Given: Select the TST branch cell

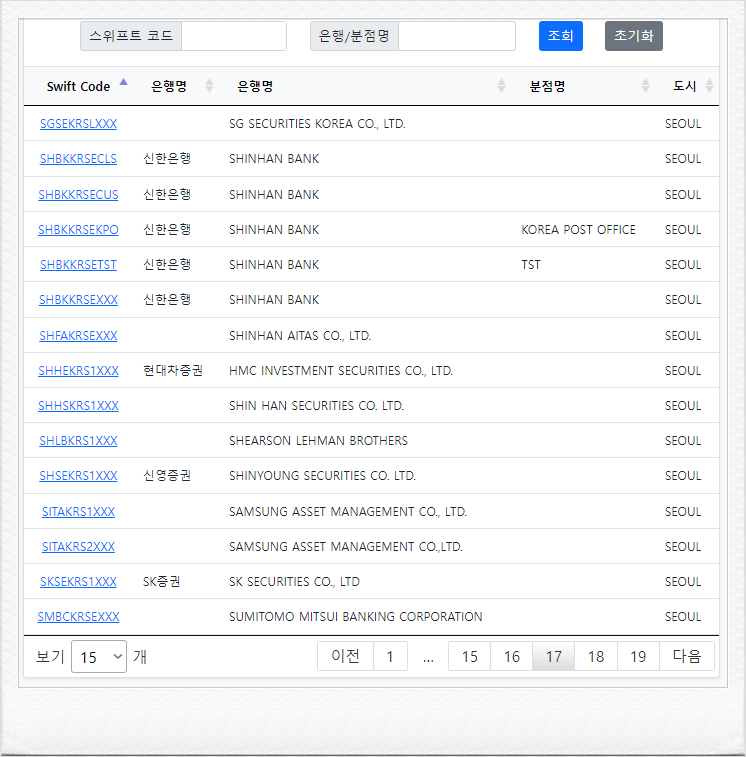Looking at the screenshot, I should tap(531, 265).
